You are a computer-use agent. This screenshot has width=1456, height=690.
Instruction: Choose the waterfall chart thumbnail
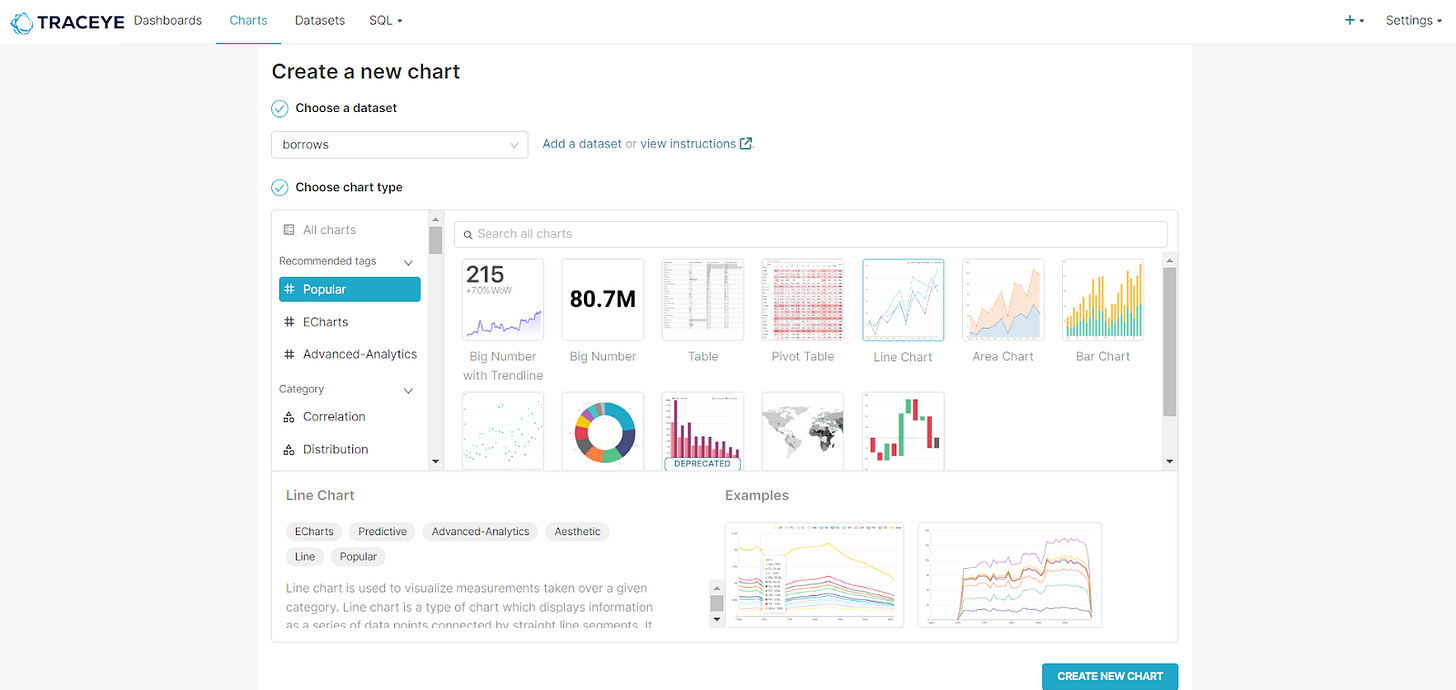[x=903, y=430]
